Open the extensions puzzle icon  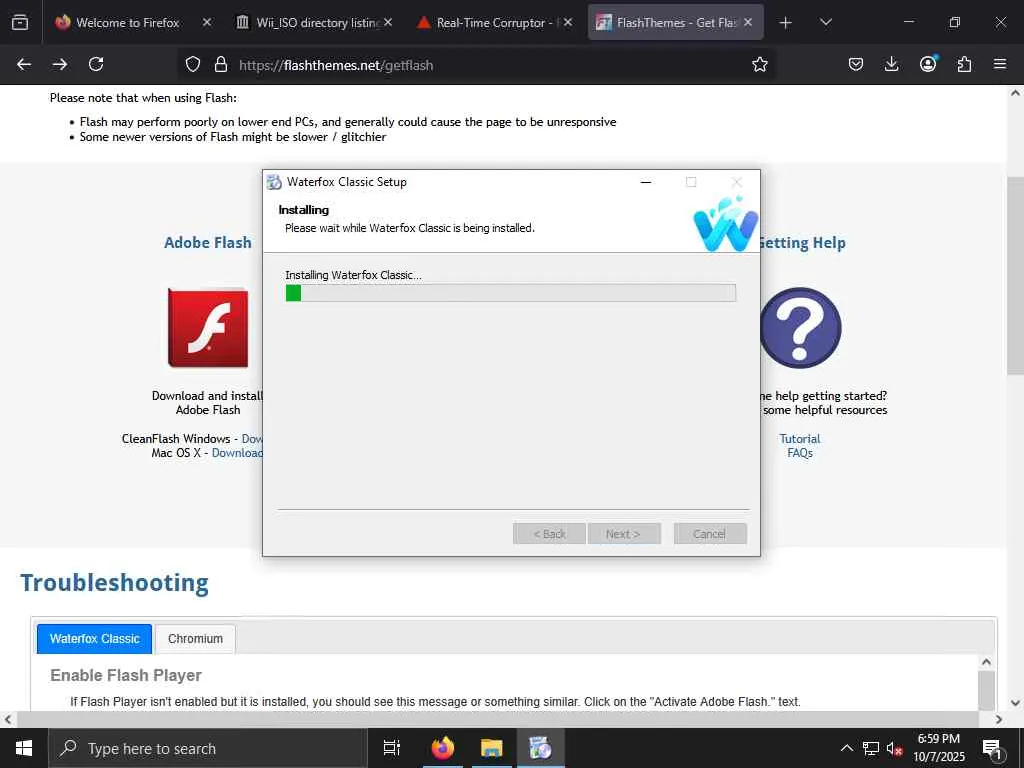(964, 64)
